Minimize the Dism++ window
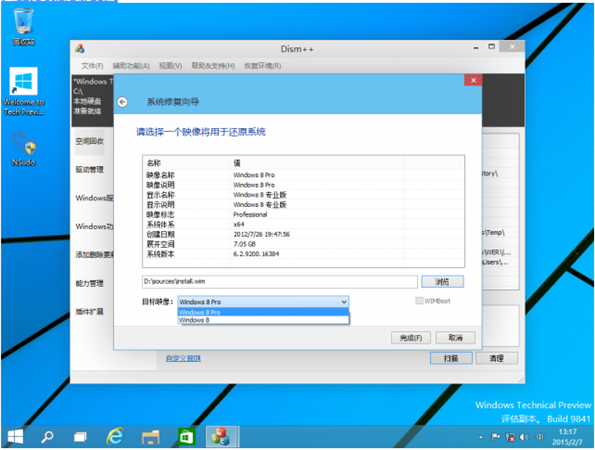 (476, 47)
